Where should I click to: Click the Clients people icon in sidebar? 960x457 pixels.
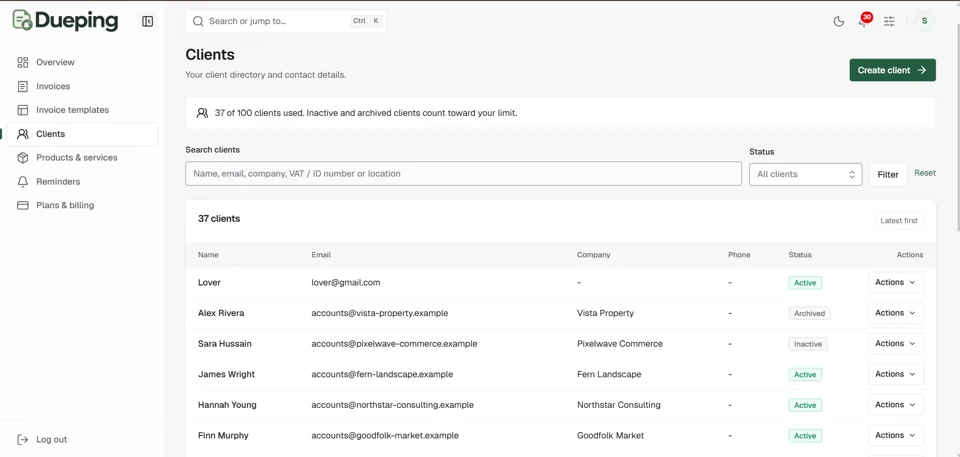(x=23, y=134)
